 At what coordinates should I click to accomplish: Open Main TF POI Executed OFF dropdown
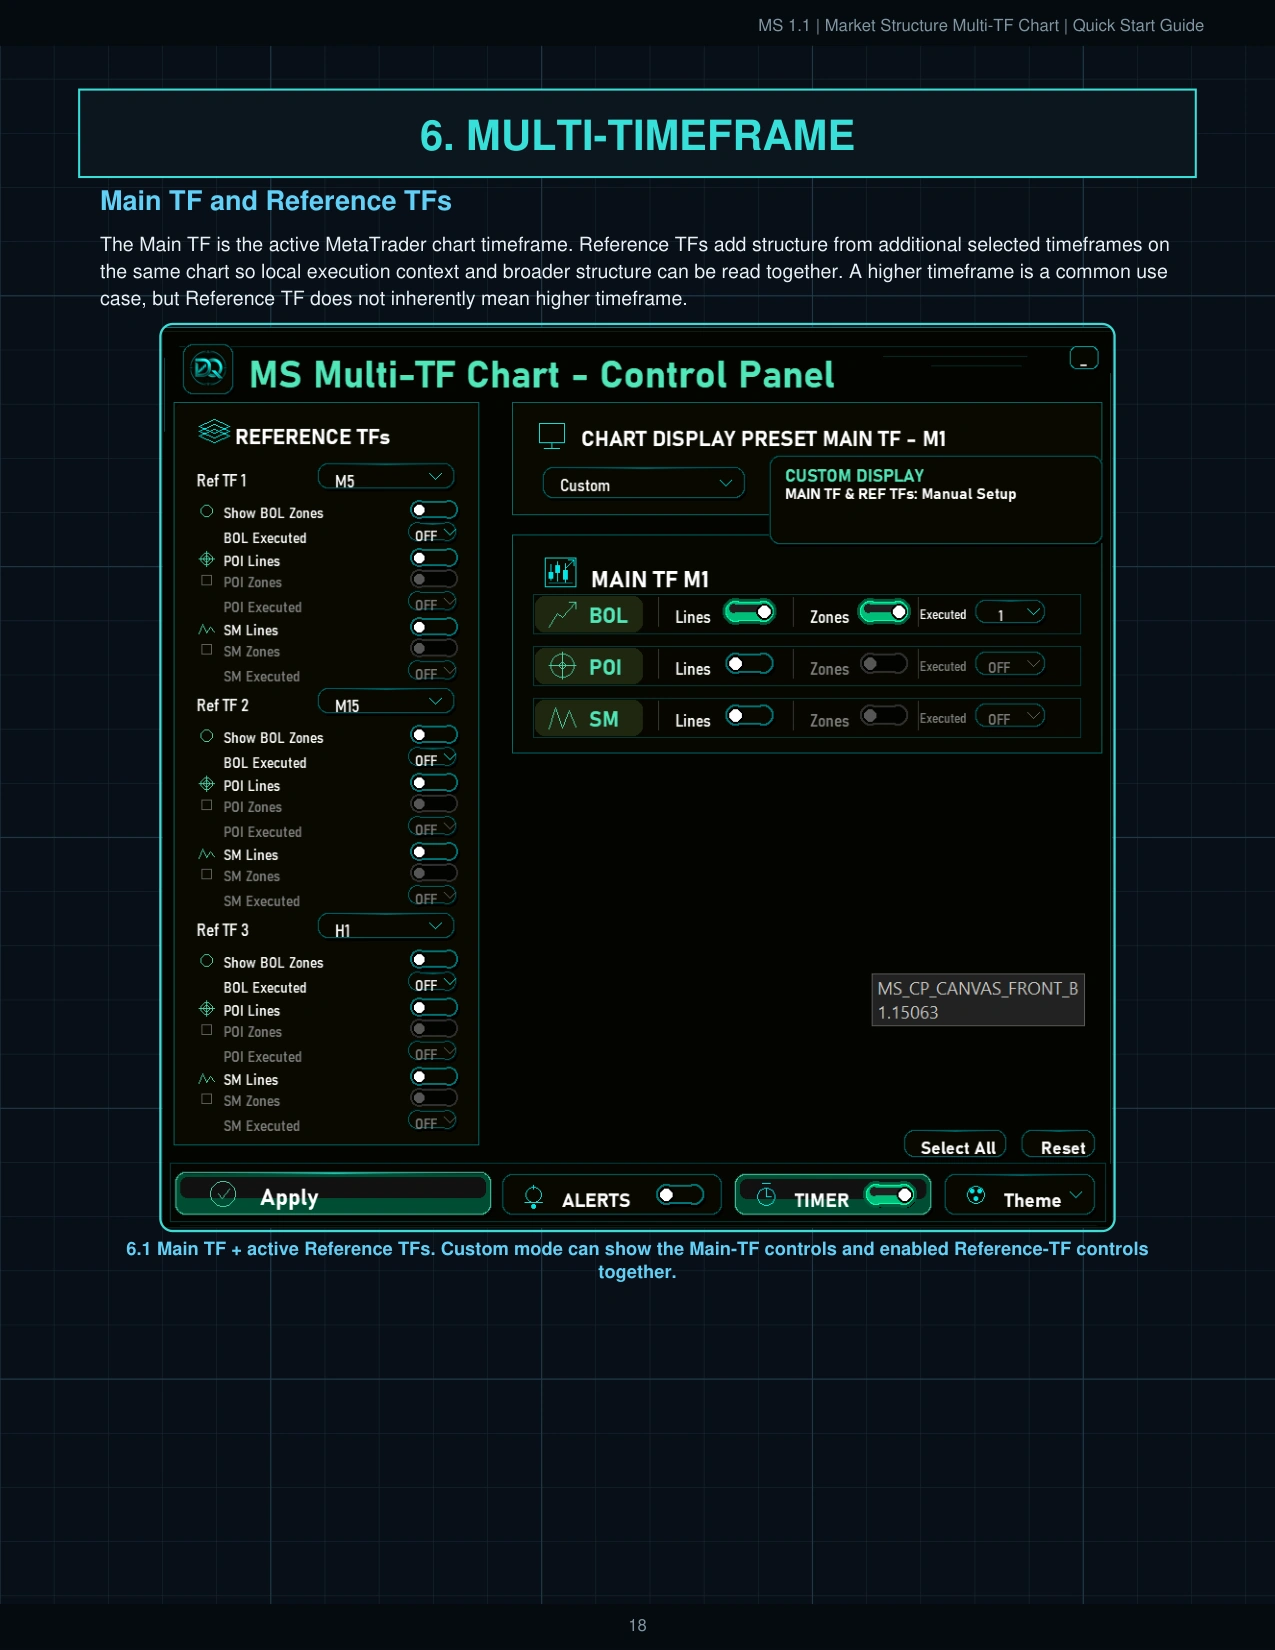click(x=1010, y=665)
